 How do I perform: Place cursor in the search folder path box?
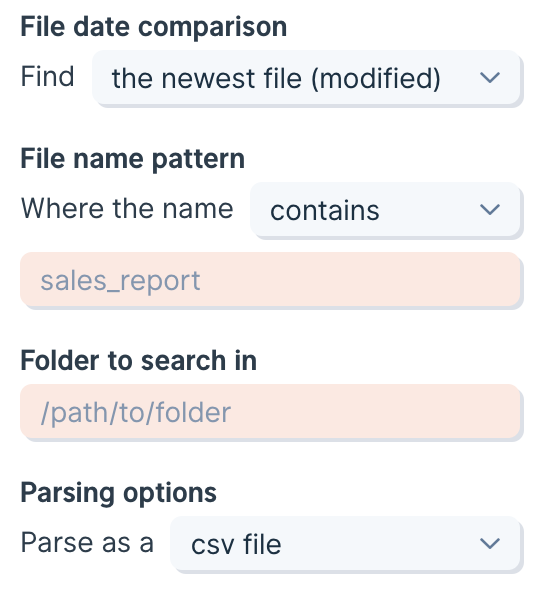[270, 412]
